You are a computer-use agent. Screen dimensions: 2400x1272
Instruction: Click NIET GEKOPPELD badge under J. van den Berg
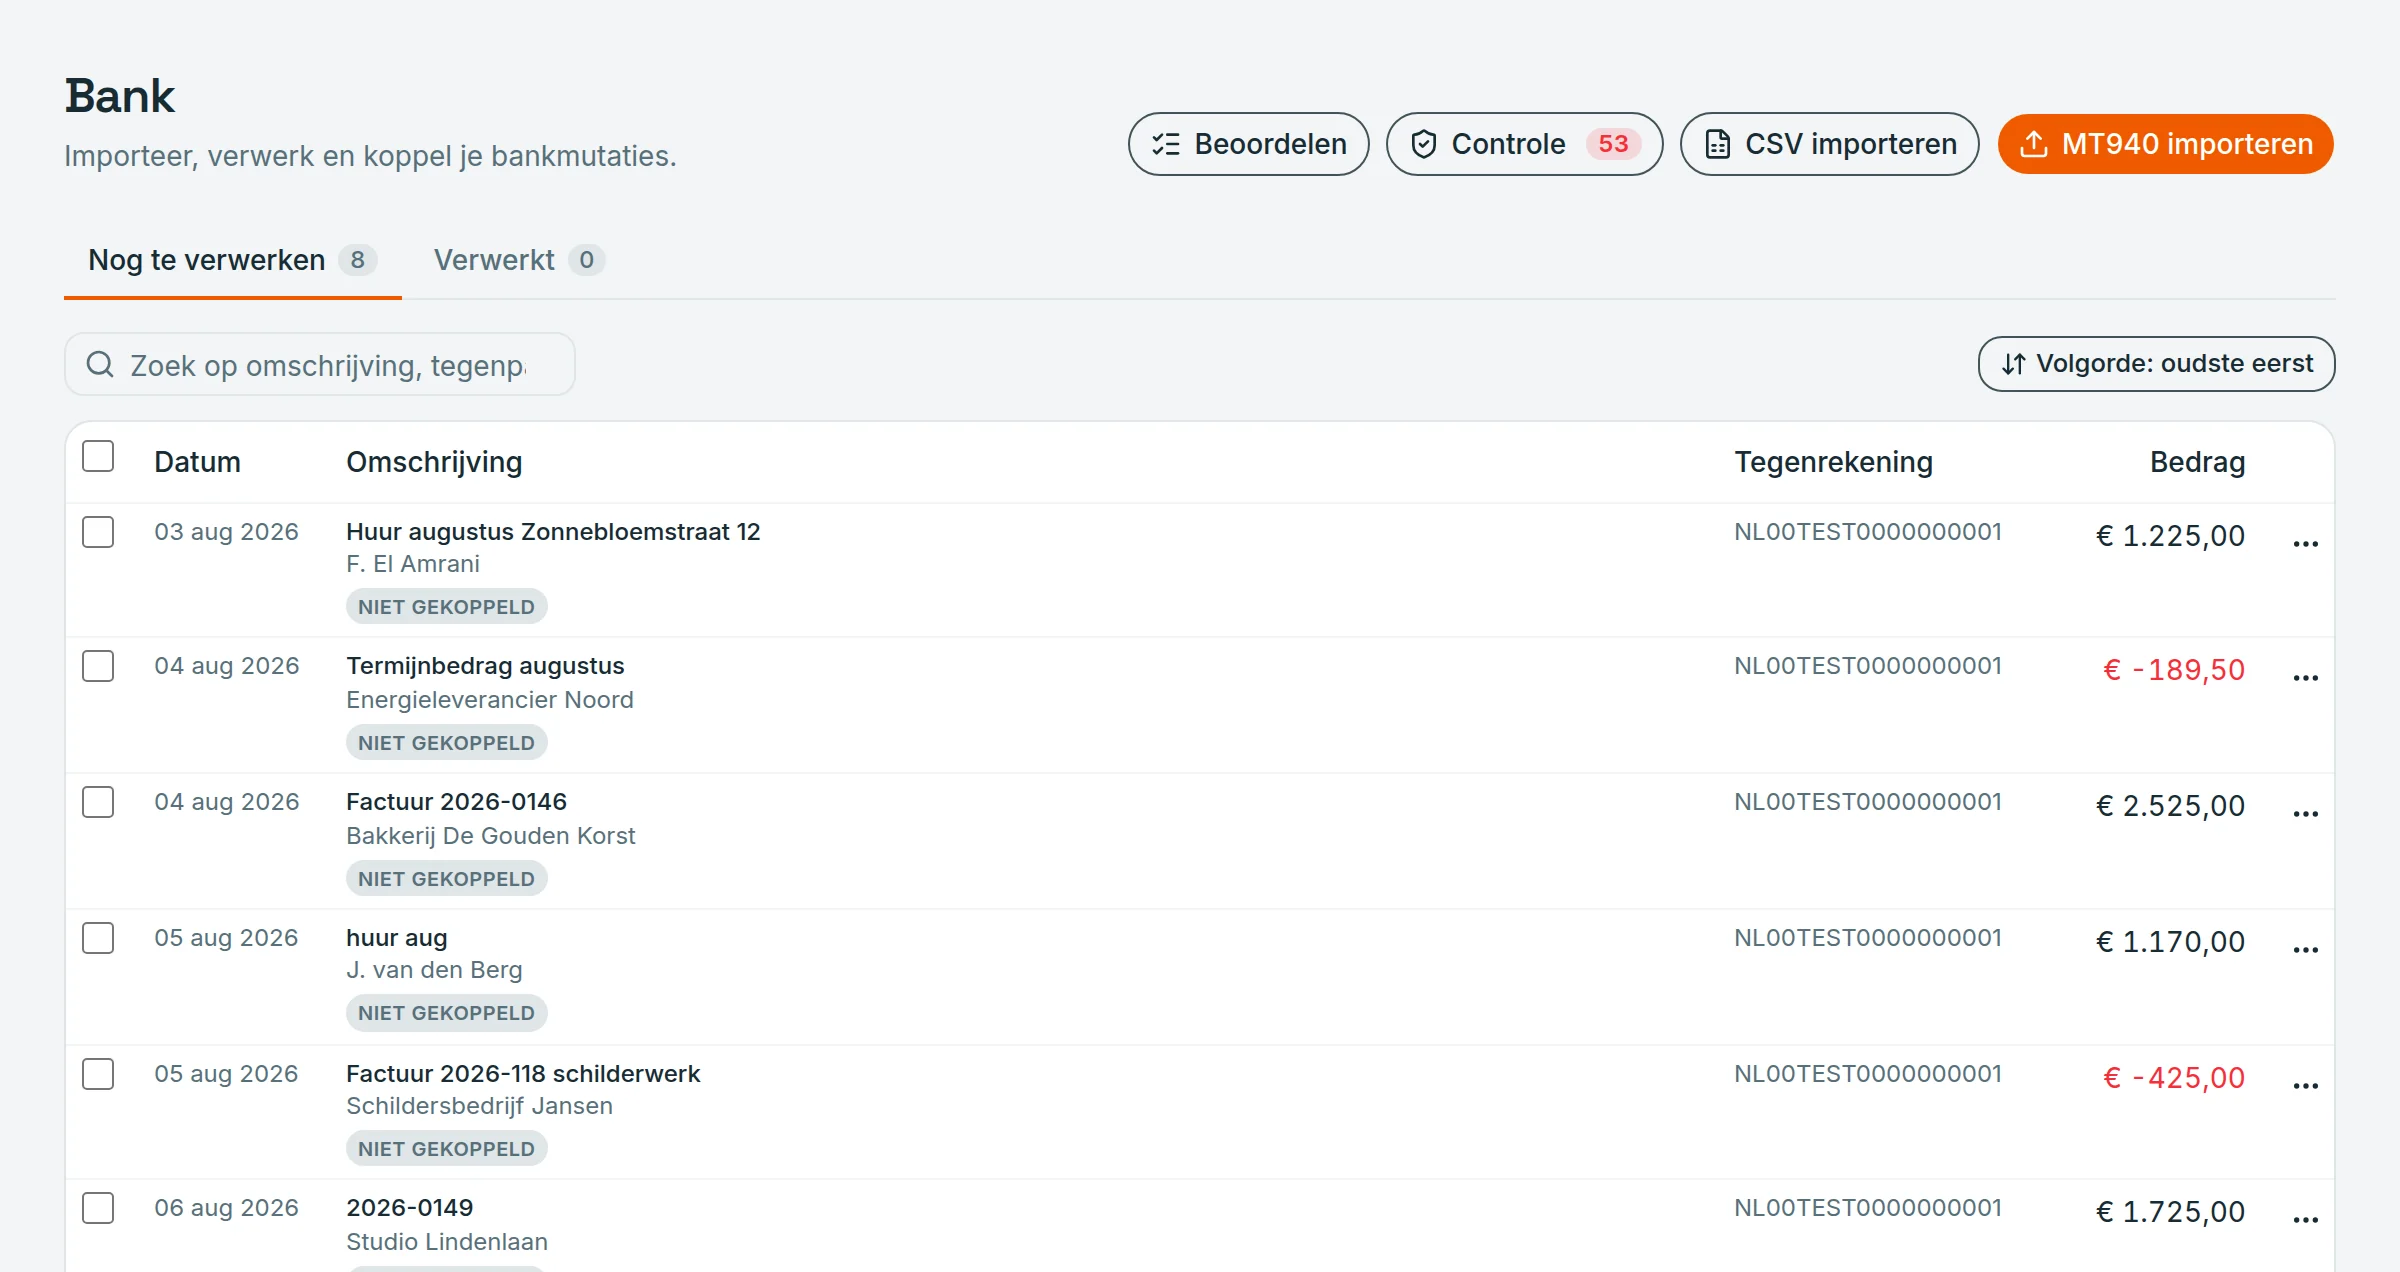(447, 1013)
